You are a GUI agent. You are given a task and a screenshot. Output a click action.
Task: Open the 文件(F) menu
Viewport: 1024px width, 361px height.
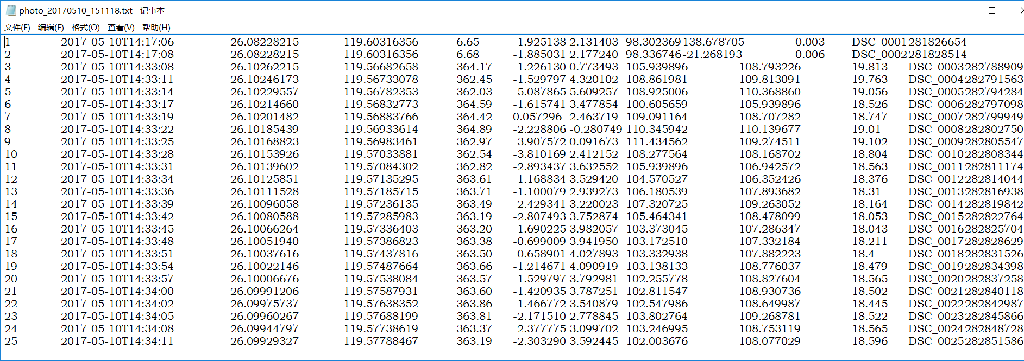pyautogui.click(x=18, y=27)
